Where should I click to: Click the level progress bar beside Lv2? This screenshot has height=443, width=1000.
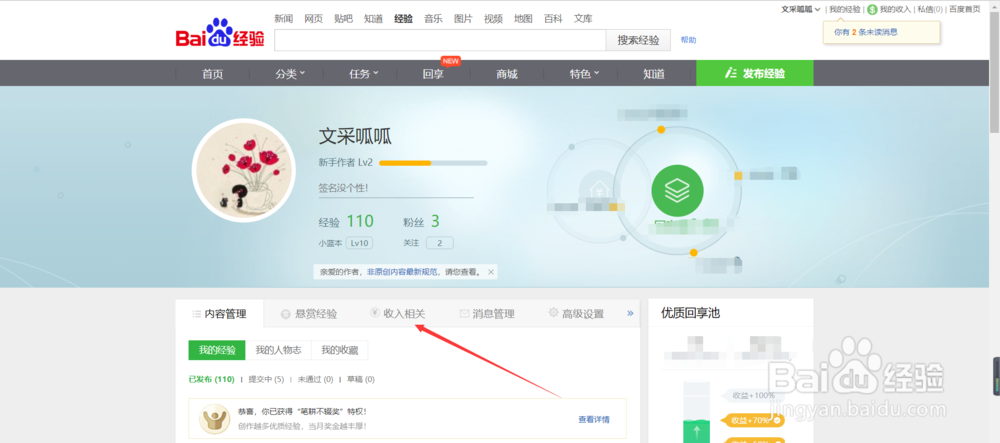pyautogui.click(x=433, y=163)
